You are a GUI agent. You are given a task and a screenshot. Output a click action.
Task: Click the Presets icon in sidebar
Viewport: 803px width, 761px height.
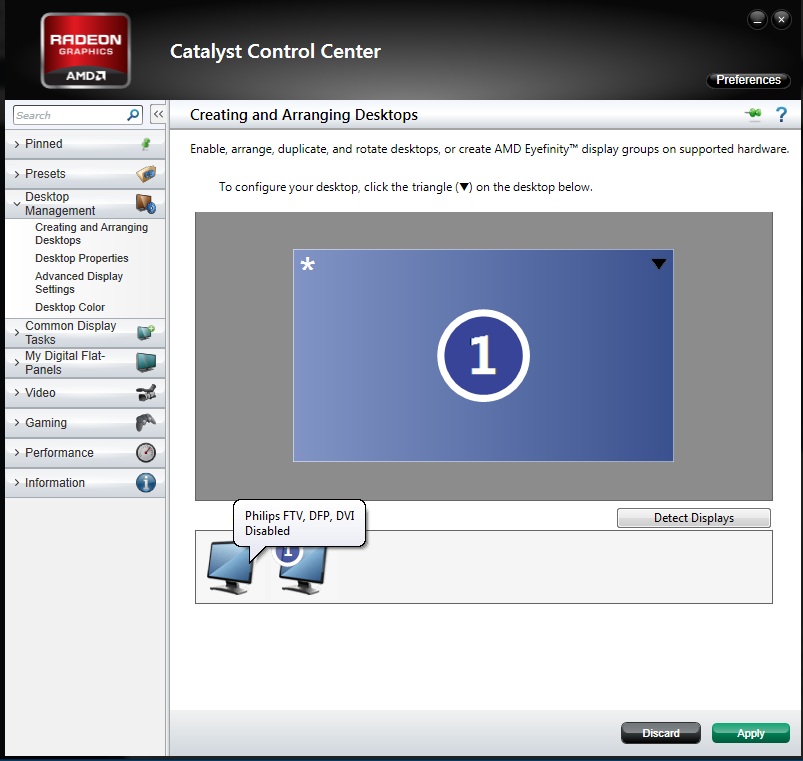(x=146, y=174)
